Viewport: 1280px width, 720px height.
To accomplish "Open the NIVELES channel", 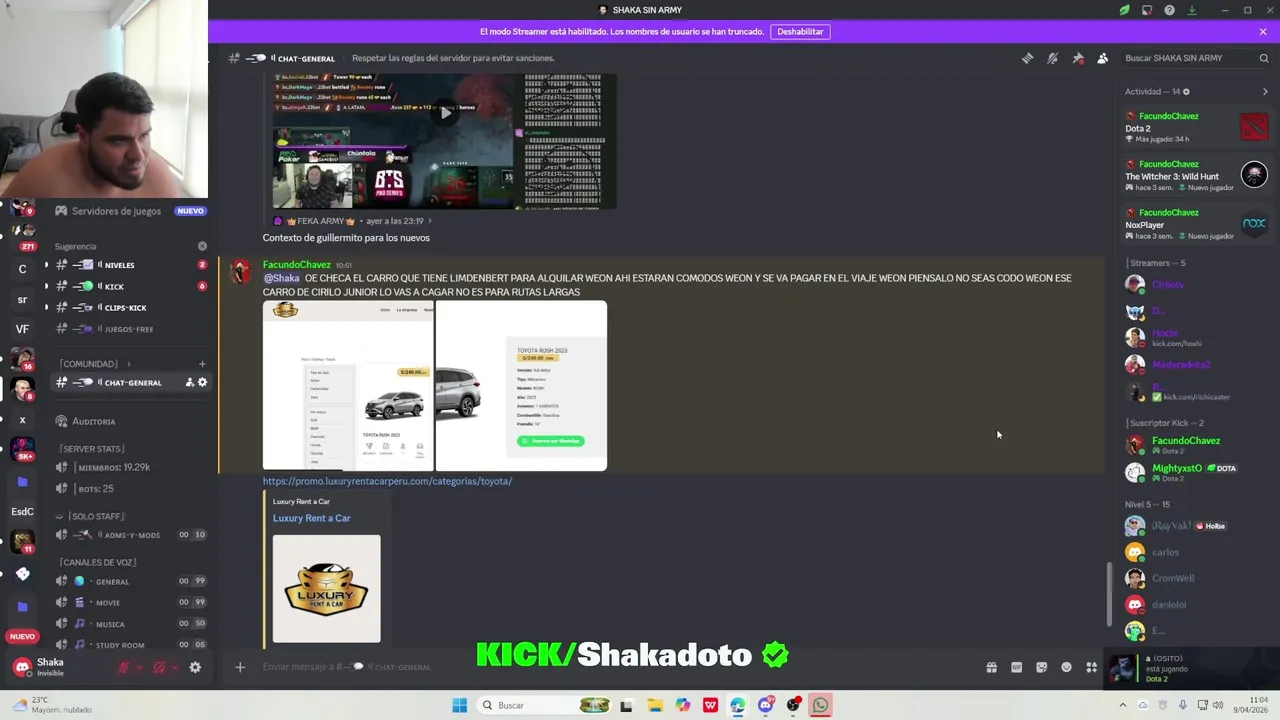I will pos(129,265).
